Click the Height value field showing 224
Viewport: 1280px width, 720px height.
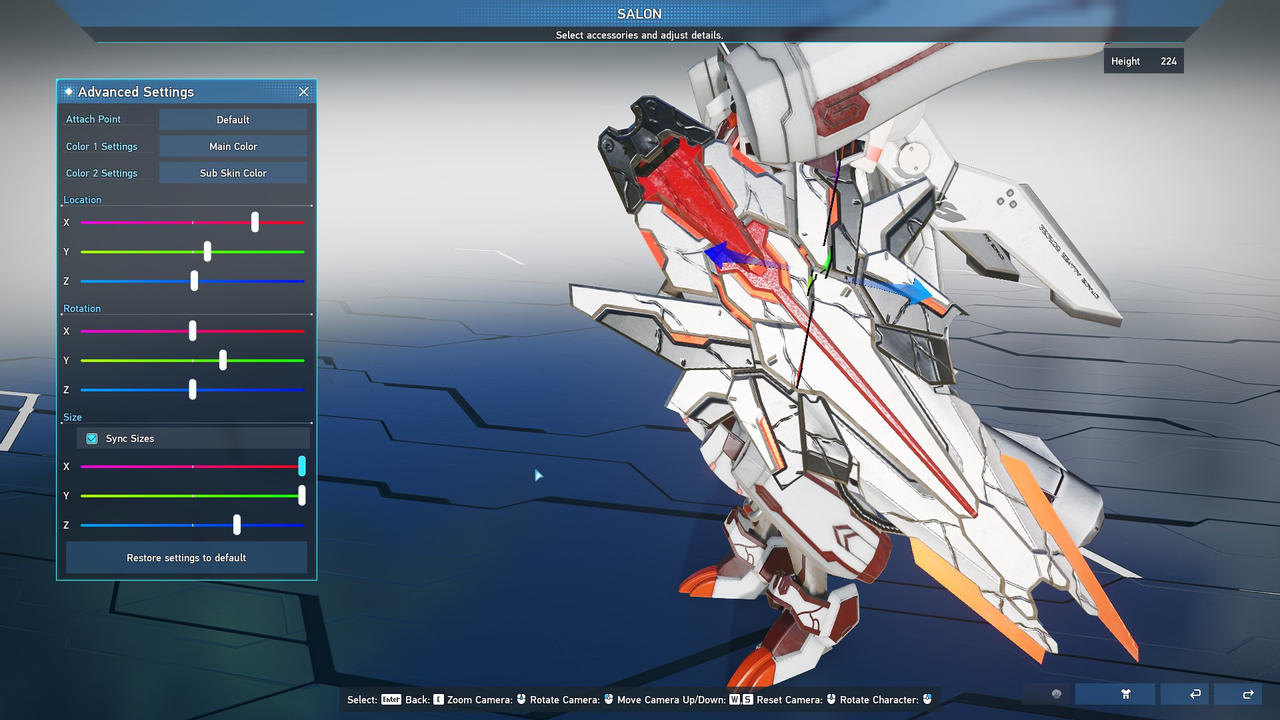point(1167,60)
